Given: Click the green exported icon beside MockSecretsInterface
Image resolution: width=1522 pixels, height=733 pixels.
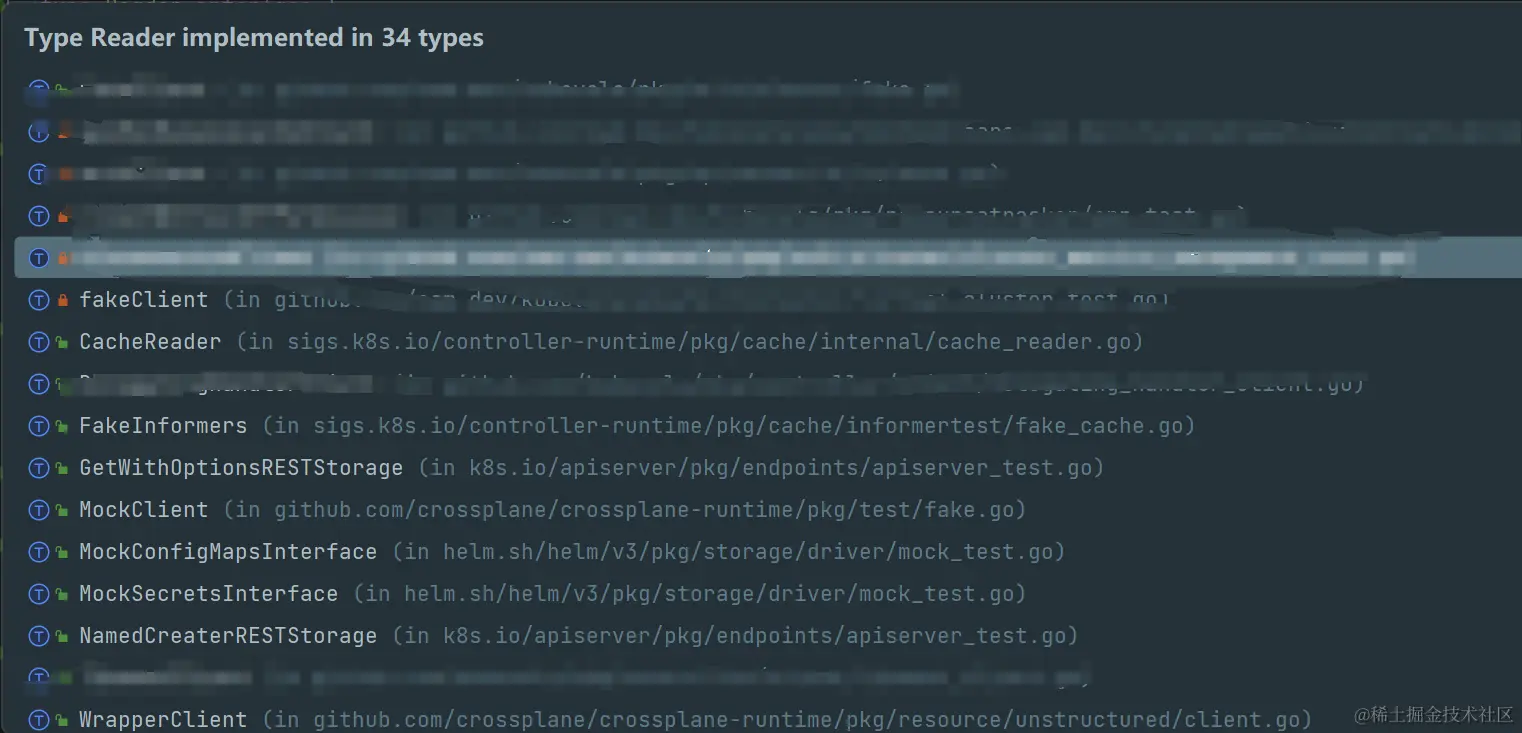Looking at the screenshot, I should point(63,594).
